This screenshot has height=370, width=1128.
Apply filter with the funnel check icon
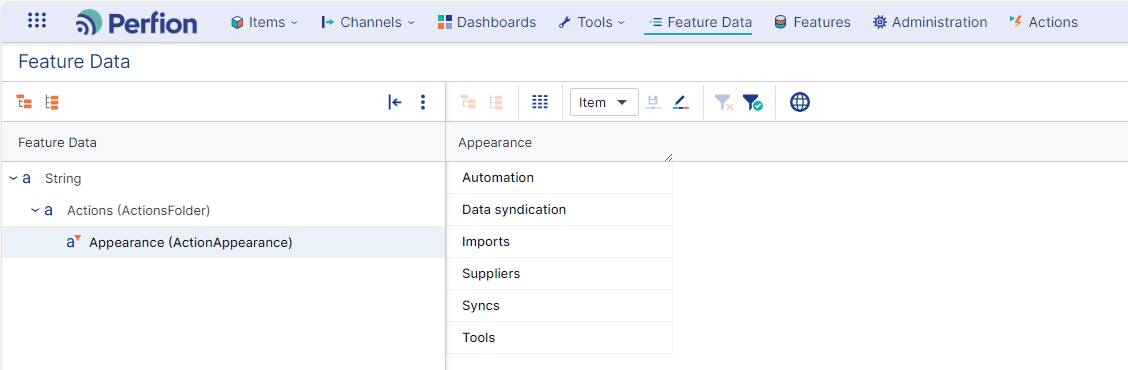[x=752, y=102]
